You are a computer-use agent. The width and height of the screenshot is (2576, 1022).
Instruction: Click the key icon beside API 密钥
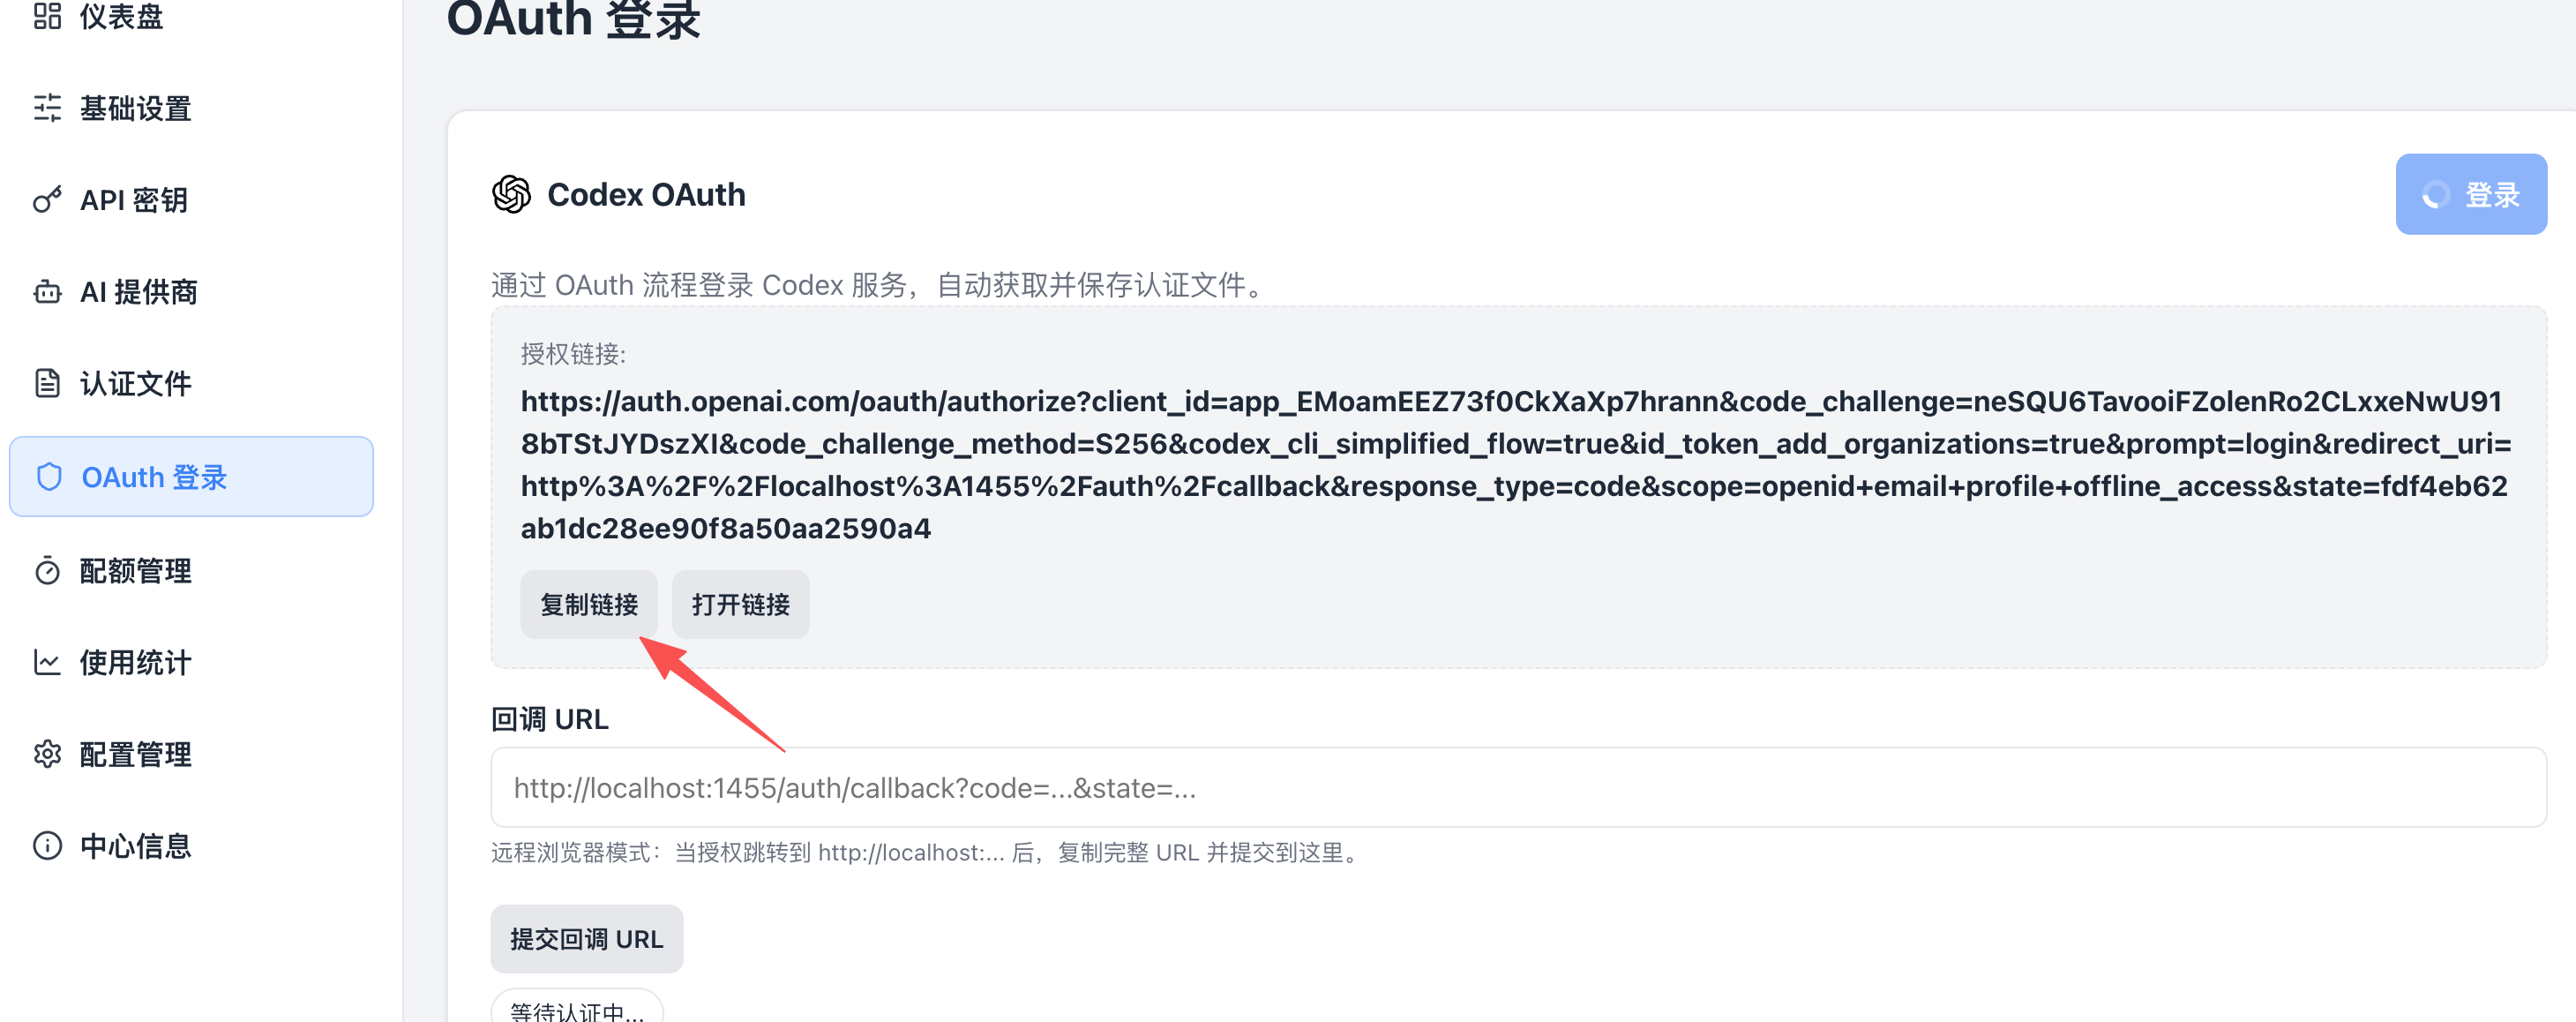tap(47, 200)
